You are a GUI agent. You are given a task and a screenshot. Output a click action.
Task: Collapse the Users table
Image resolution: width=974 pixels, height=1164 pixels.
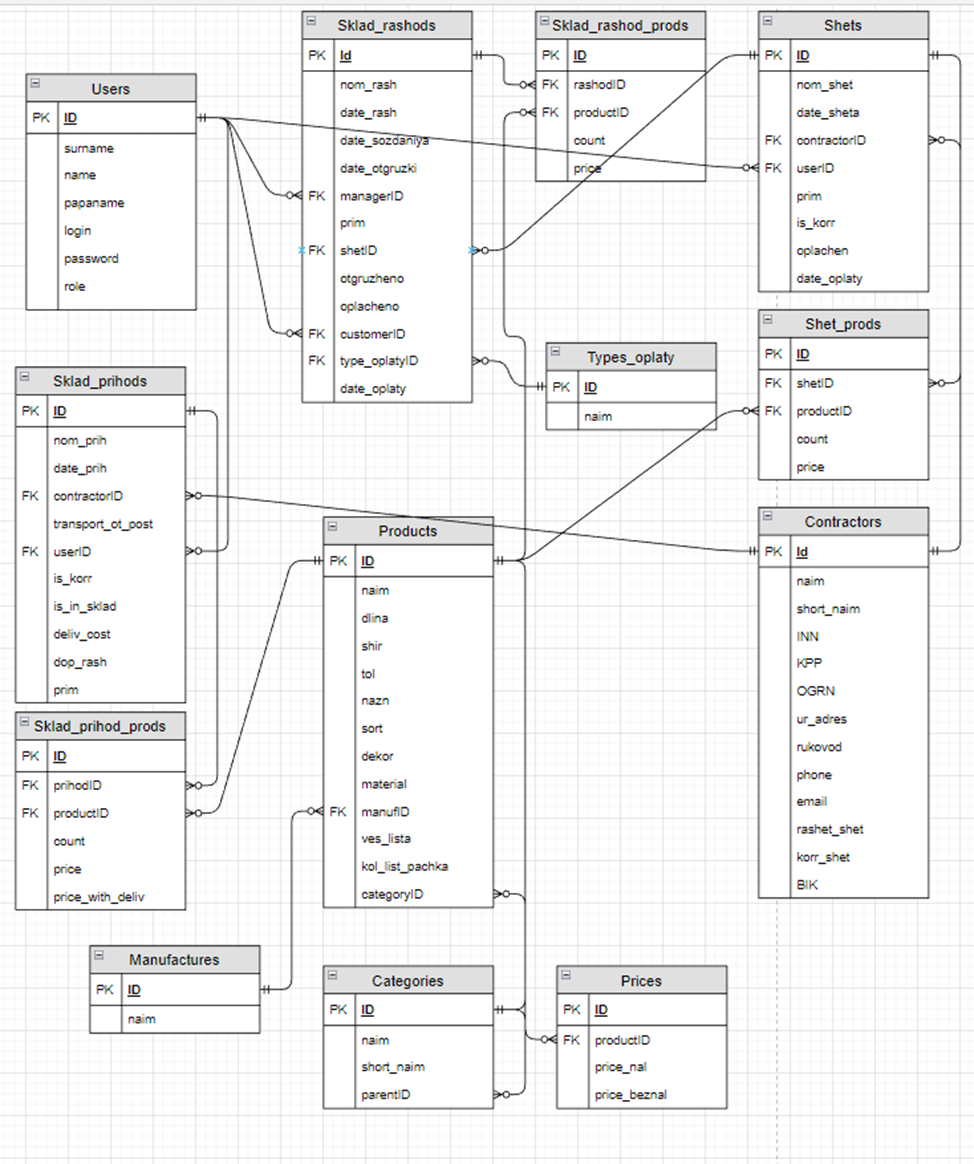click(36, 84)
